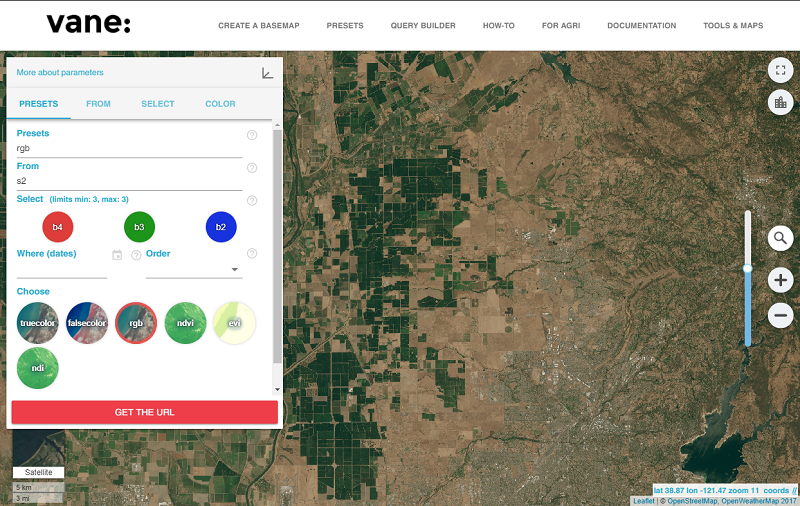Choose the ndvi preset thumbnail
Screen dimensions: 800x506
(185, 323)
